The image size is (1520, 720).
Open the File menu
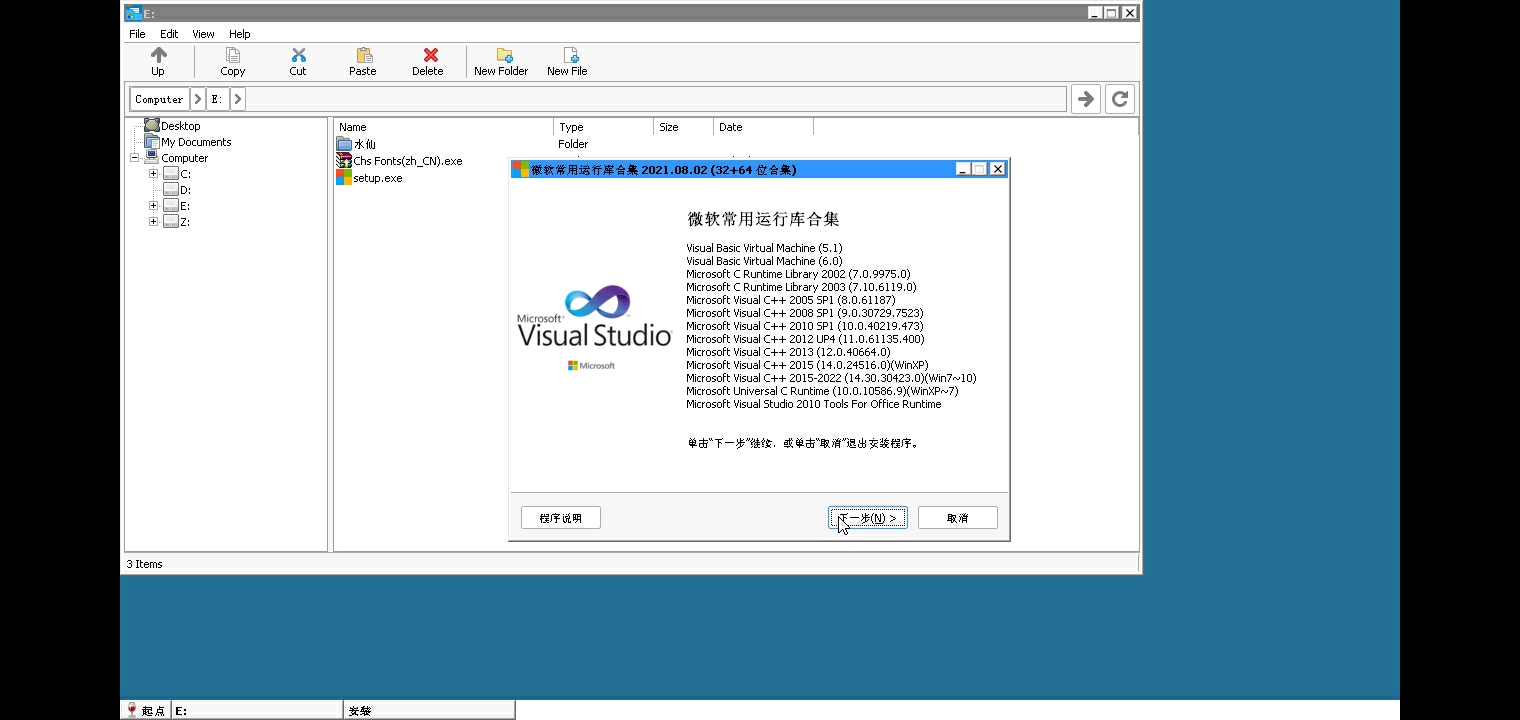(x=137, y=34)
